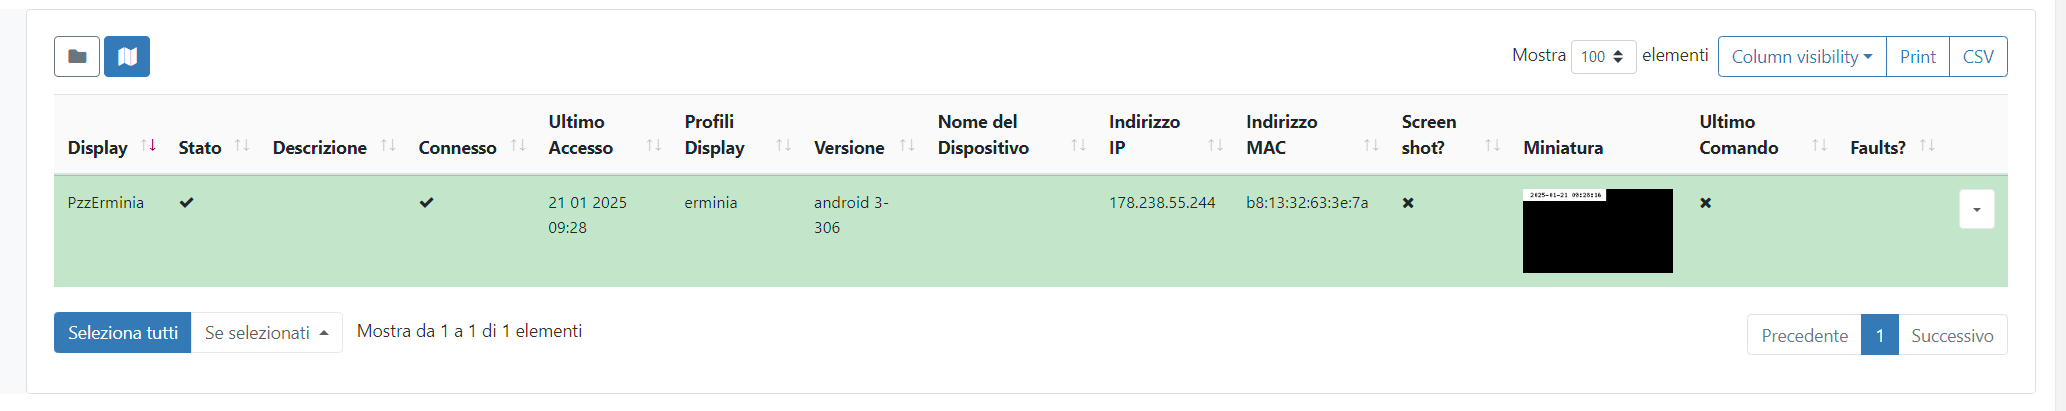
Task: Click the Seleziona tutti button
Action: point(122,333)
